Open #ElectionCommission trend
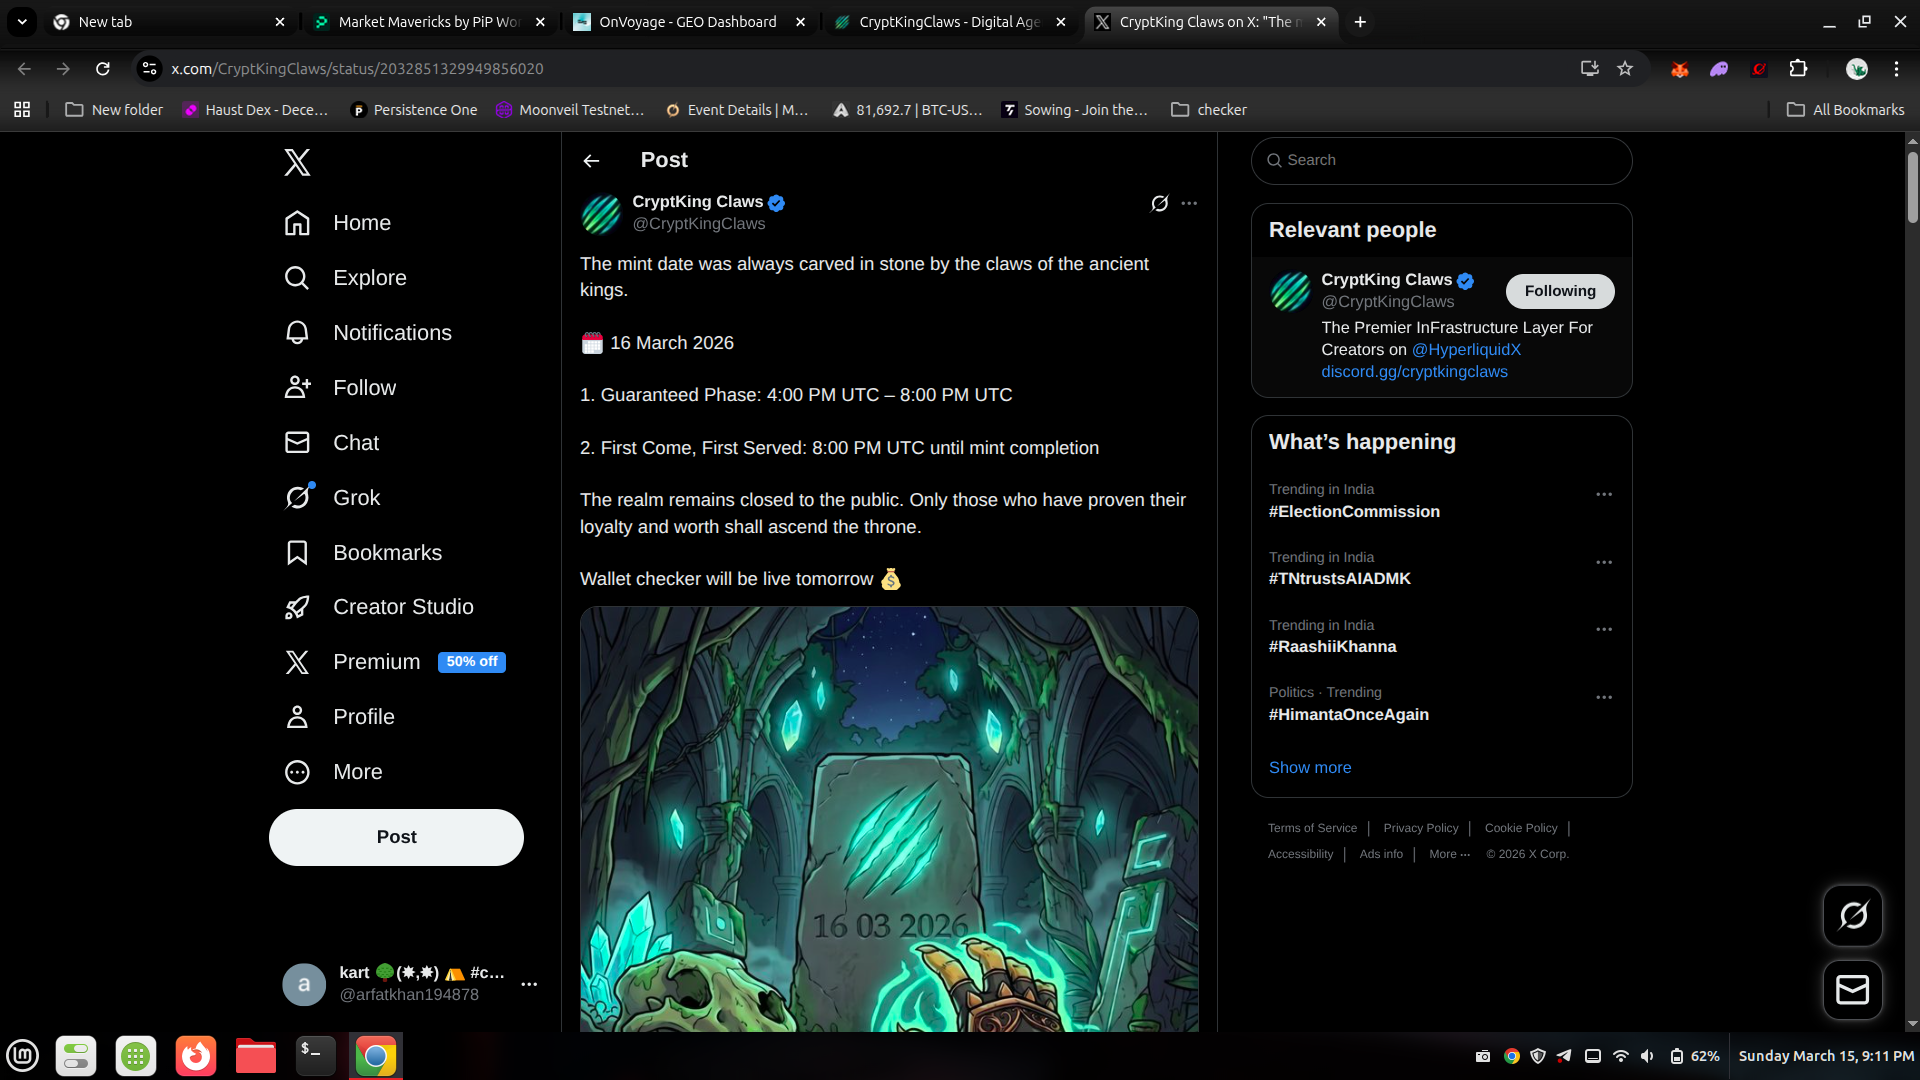 [x=1354, y=512]
